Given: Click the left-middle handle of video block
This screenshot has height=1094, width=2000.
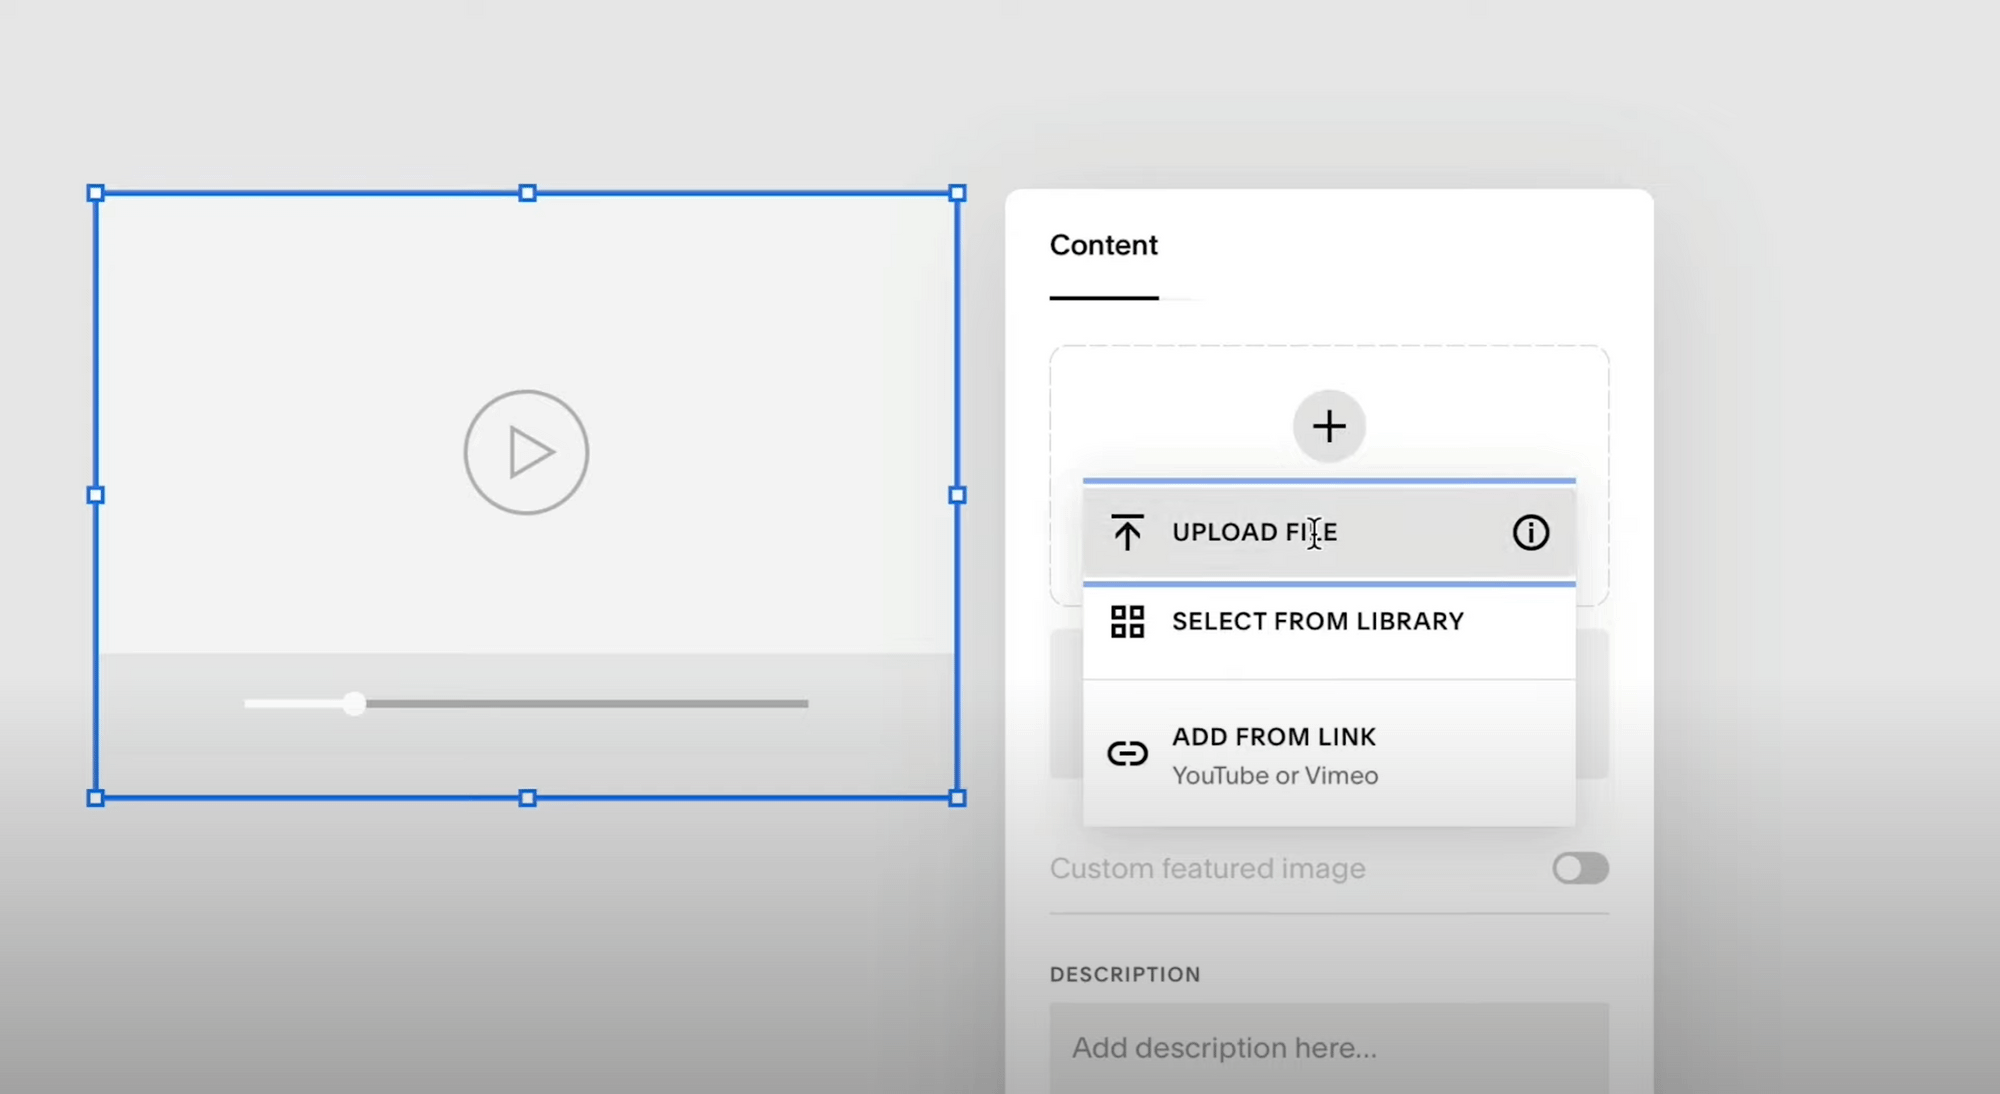Looking at the screenshot, I should 96,495.
